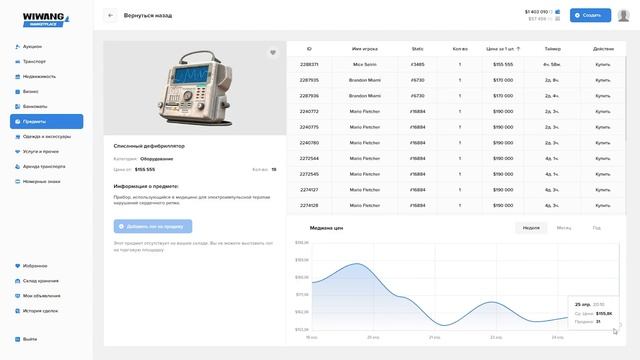
Task: Click Добавить лот на продажу button
Action: pyautogui.click(x=153, y=226)
